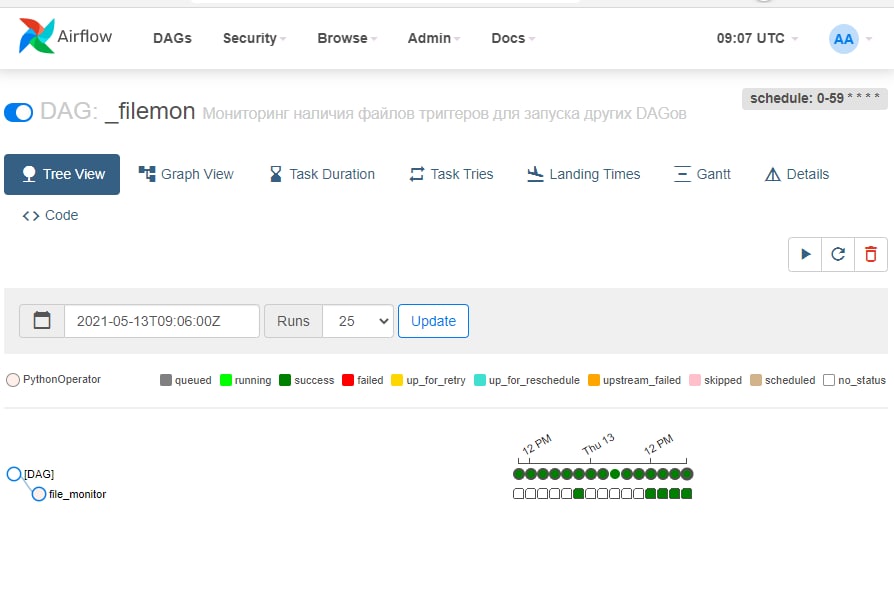The width and height of the screenshot is (894, 607).
Task: Click the first DAG run circle
Action: click(x=518, y=474)
